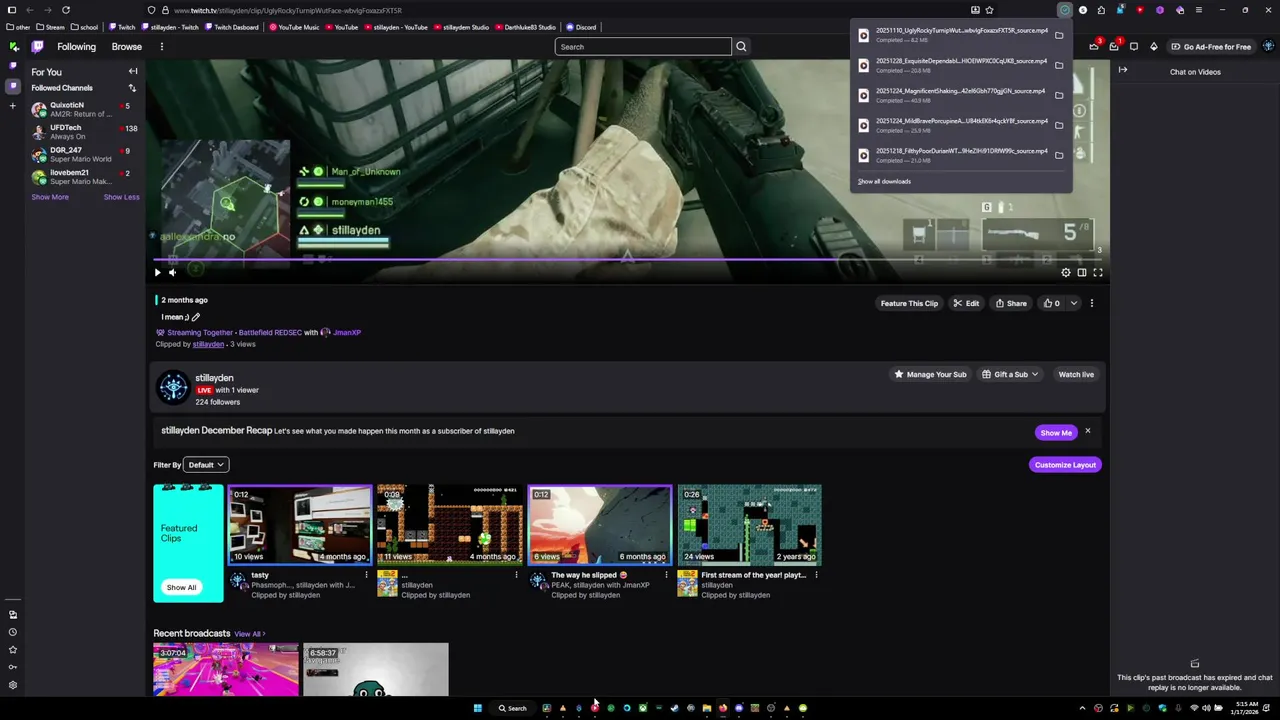Open Twitch notifications inbox icon
Viewport: 1280px width, 720px height.
click(1114, 47)
